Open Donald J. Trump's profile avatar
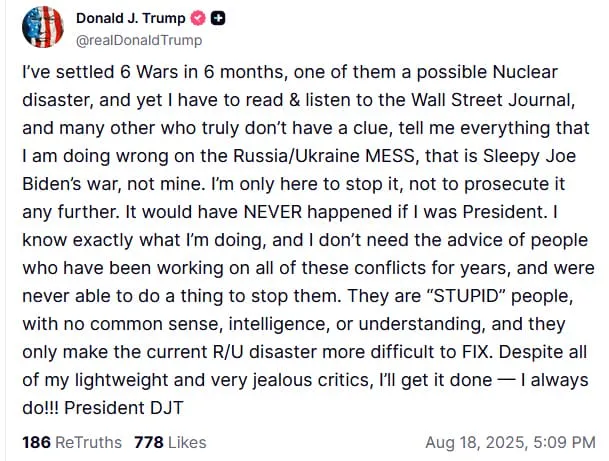Screen dimensions: 609x461 pyautogui.click(x=43, y=27)
